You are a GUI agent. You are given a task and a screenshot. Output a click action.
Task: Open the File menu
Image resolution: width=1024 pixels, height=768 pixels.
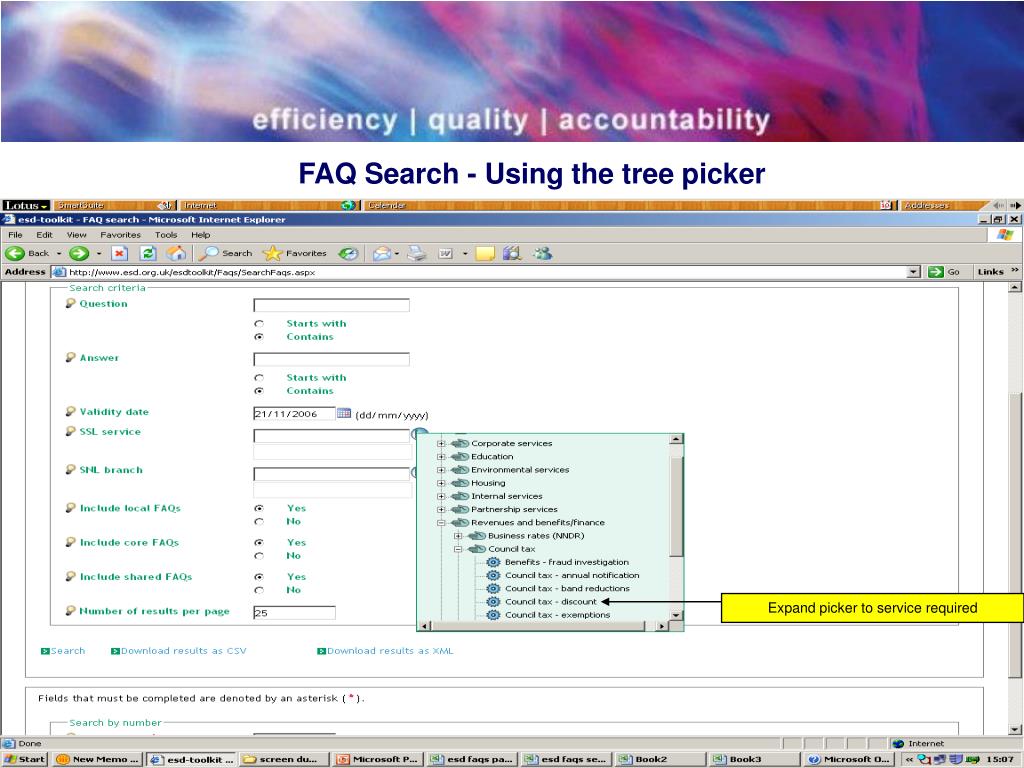(16, 234)
